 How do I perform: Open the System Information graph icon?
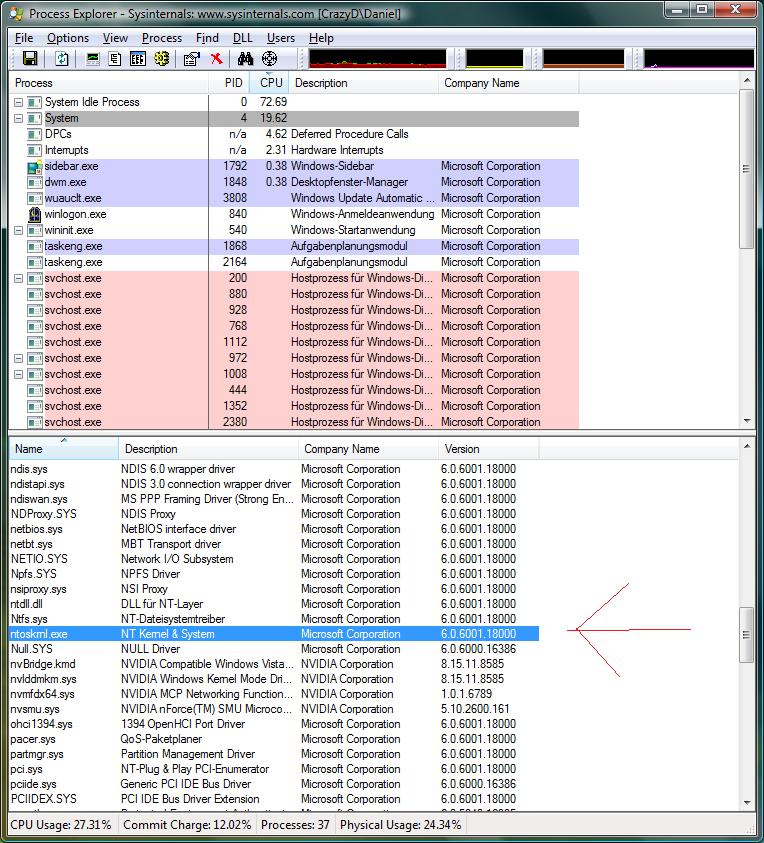pyautogui.click(x=92, y=59)
